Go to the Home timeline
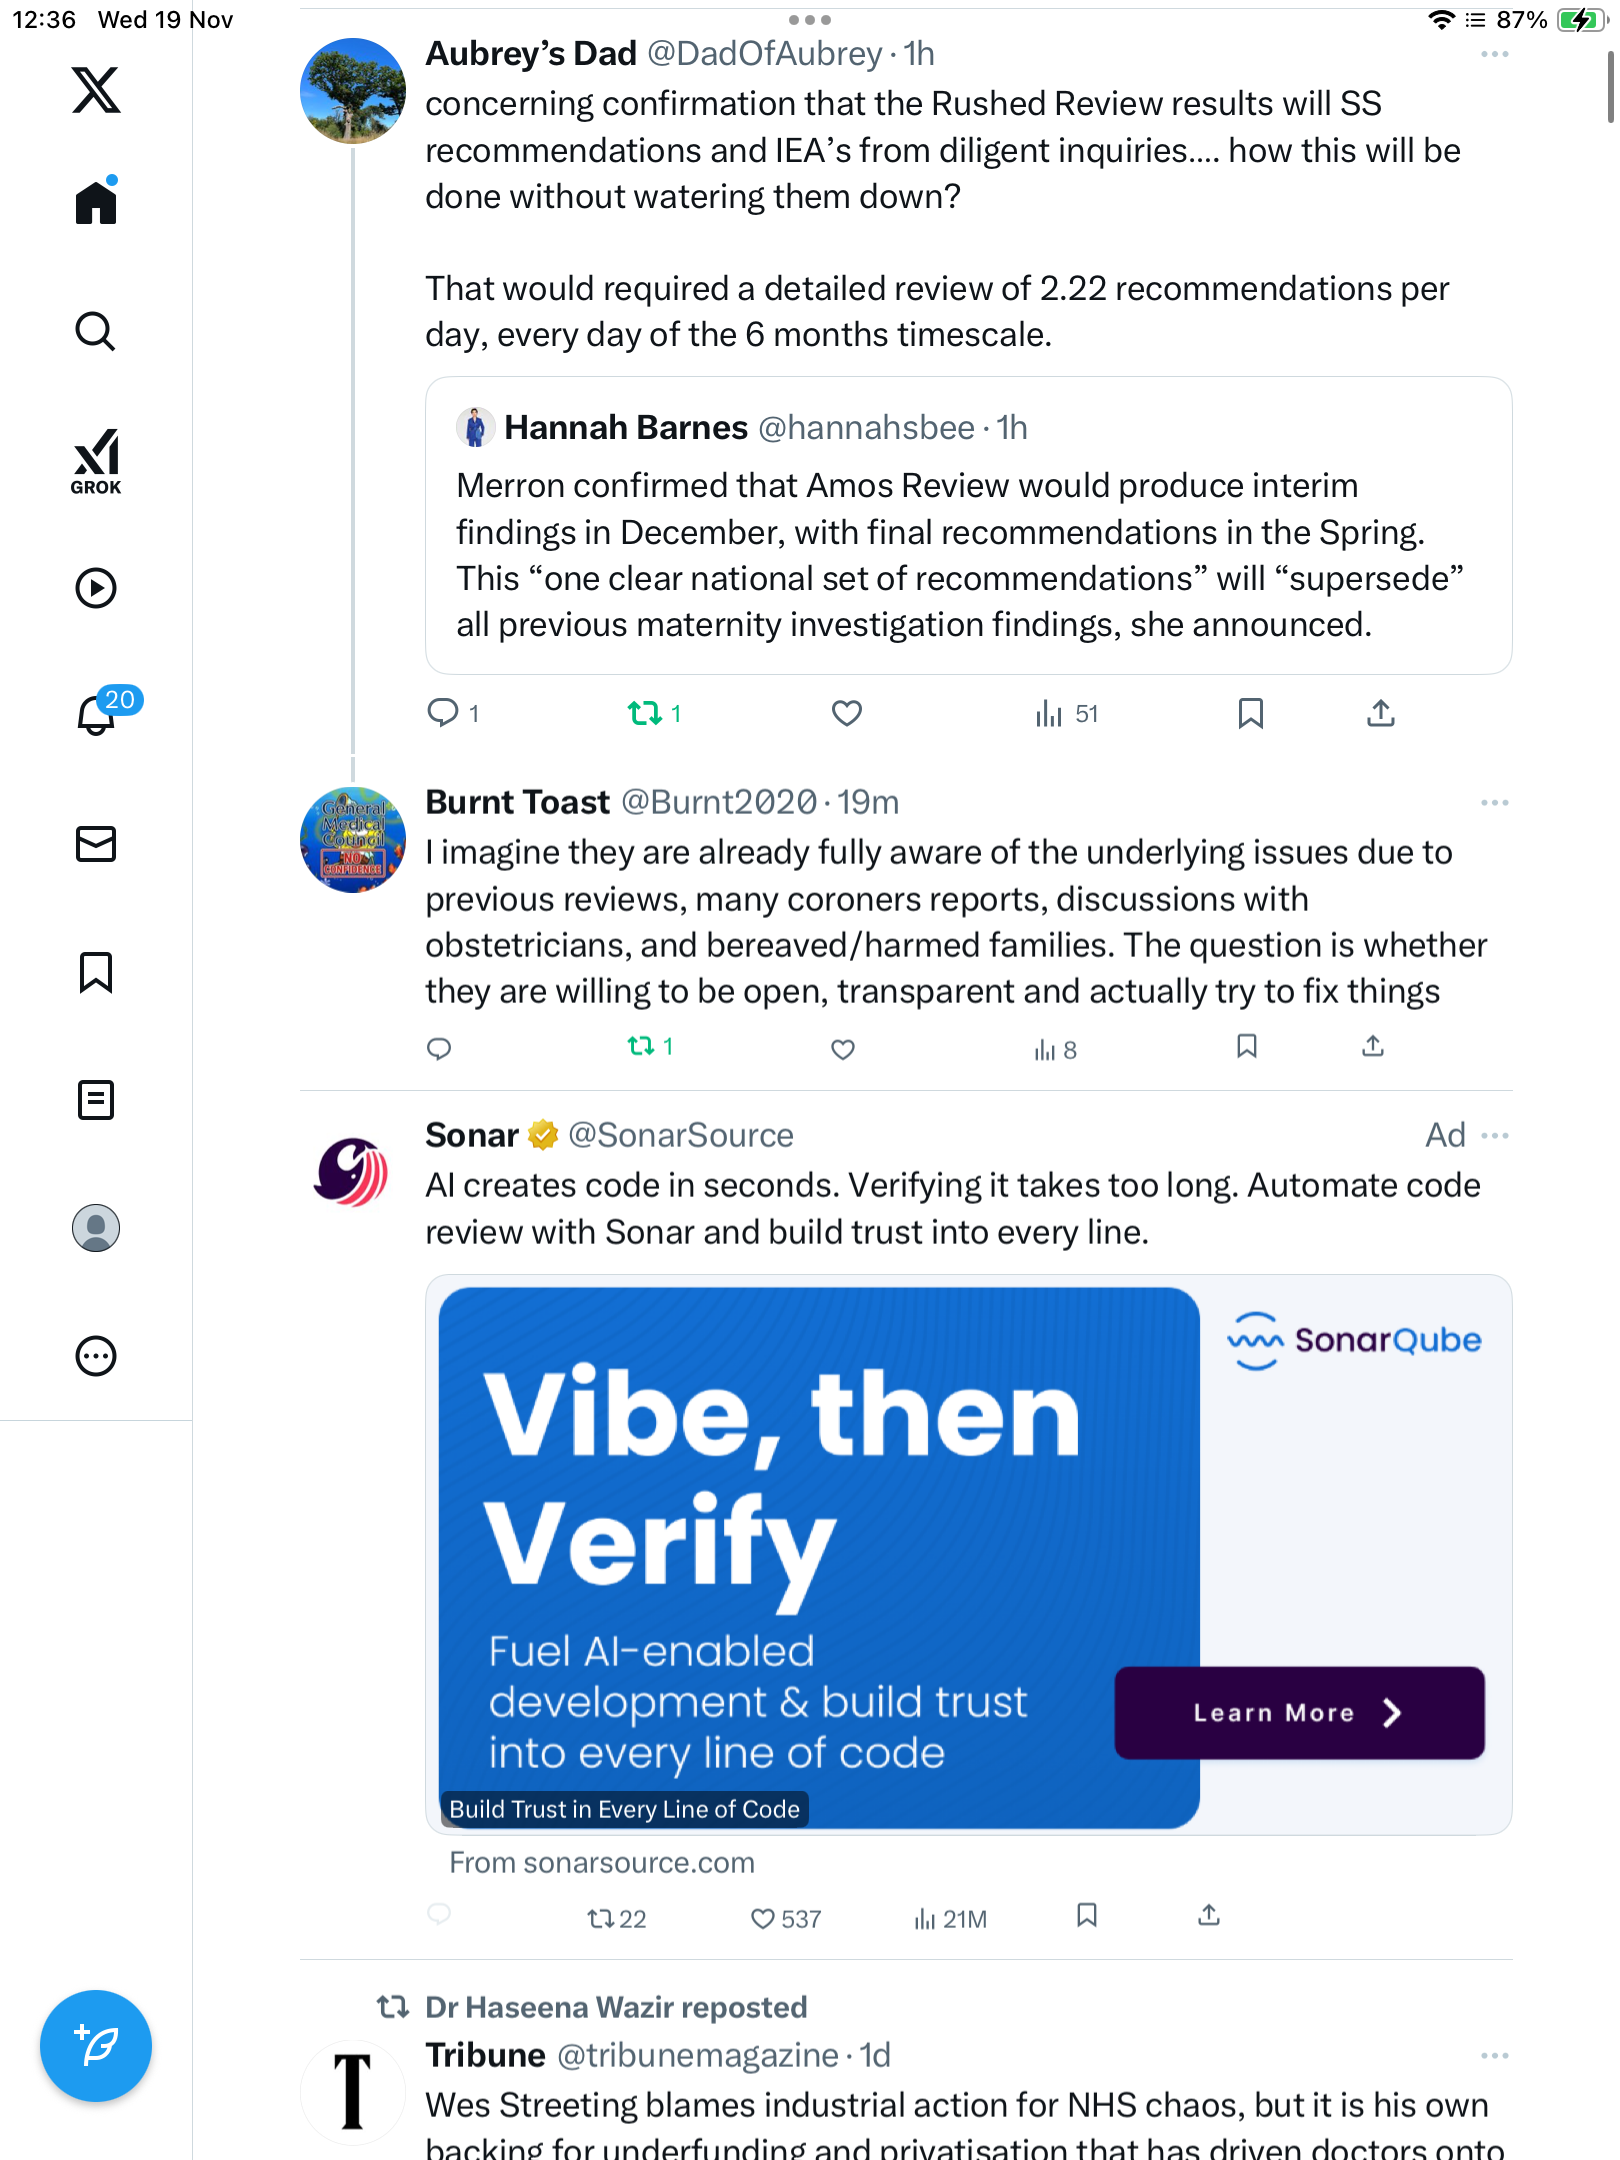 click(96, 203)
